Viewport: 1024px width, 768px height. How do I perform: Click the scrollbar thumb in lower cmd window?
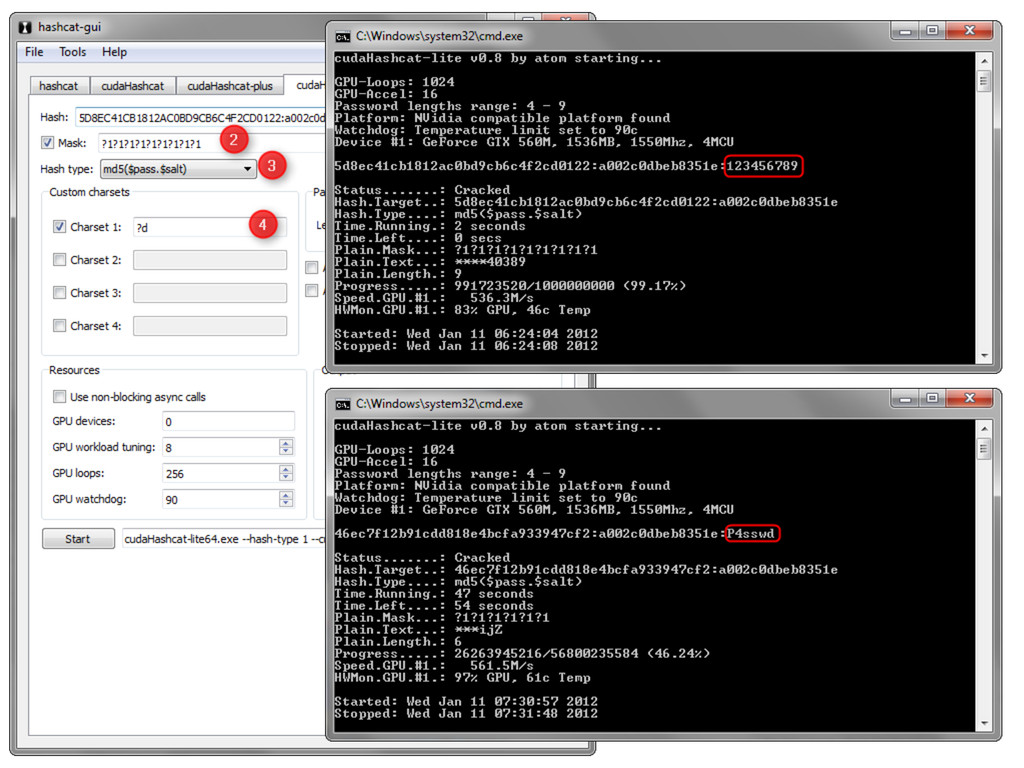tap(984, 449)
